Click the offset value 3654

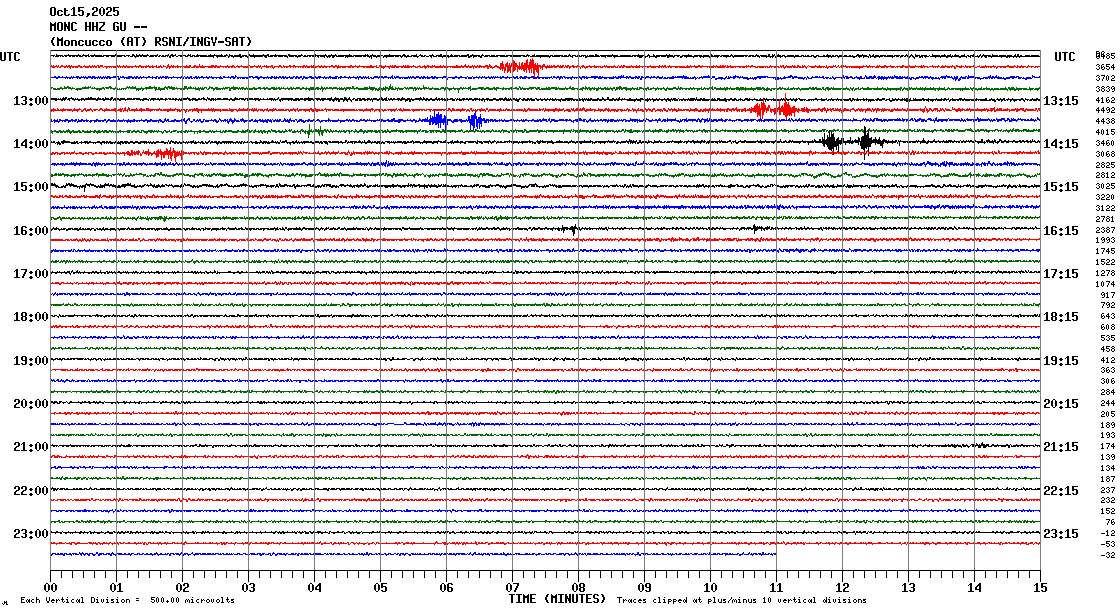(1105, 67)
